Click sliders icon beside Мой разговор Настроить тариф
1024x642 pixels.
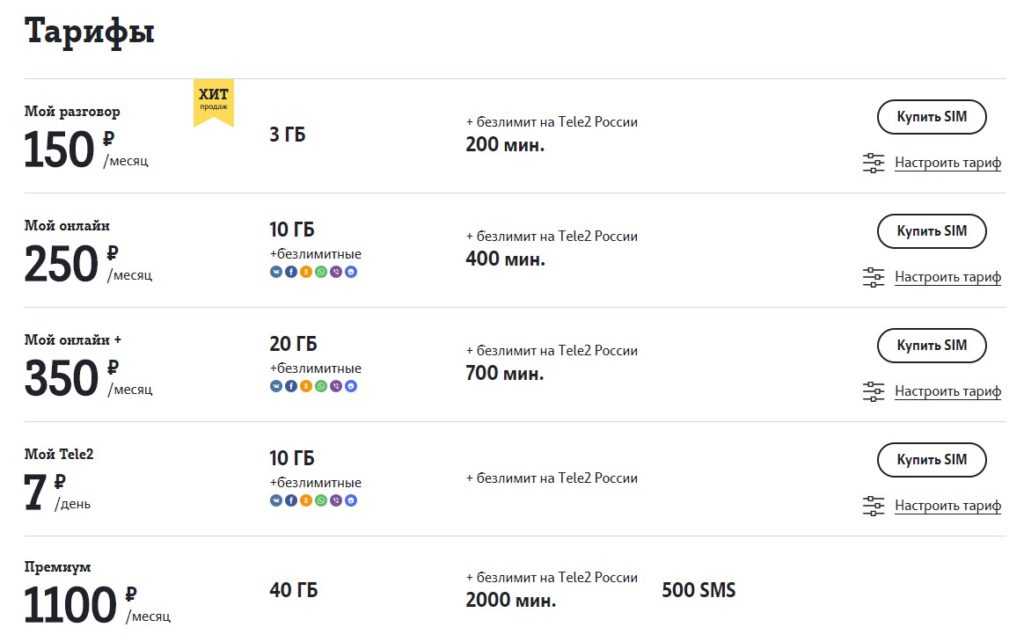(x=873, y=163)
